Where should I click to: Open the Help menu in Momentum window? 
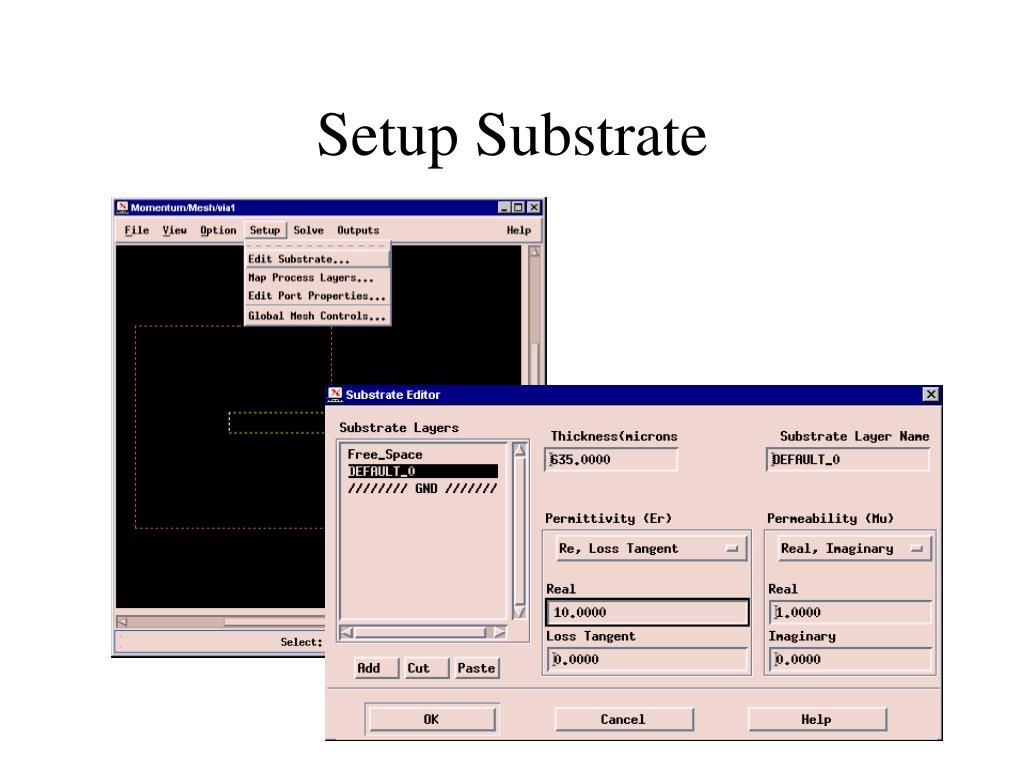[x=519, y=231]
